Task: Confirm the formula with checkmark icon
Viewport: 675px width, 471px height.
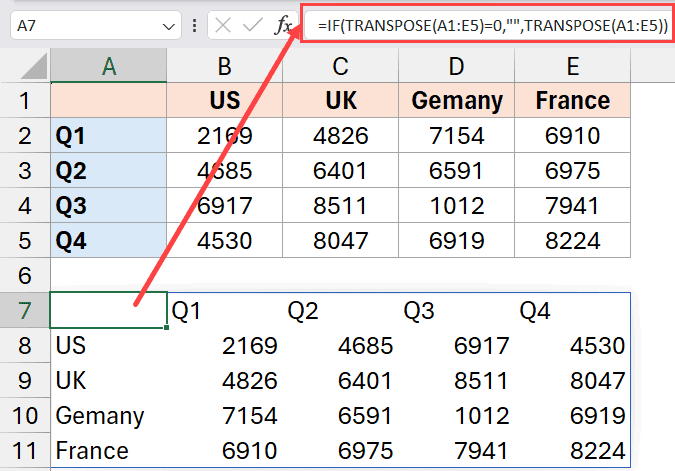Action: (253, 25)
